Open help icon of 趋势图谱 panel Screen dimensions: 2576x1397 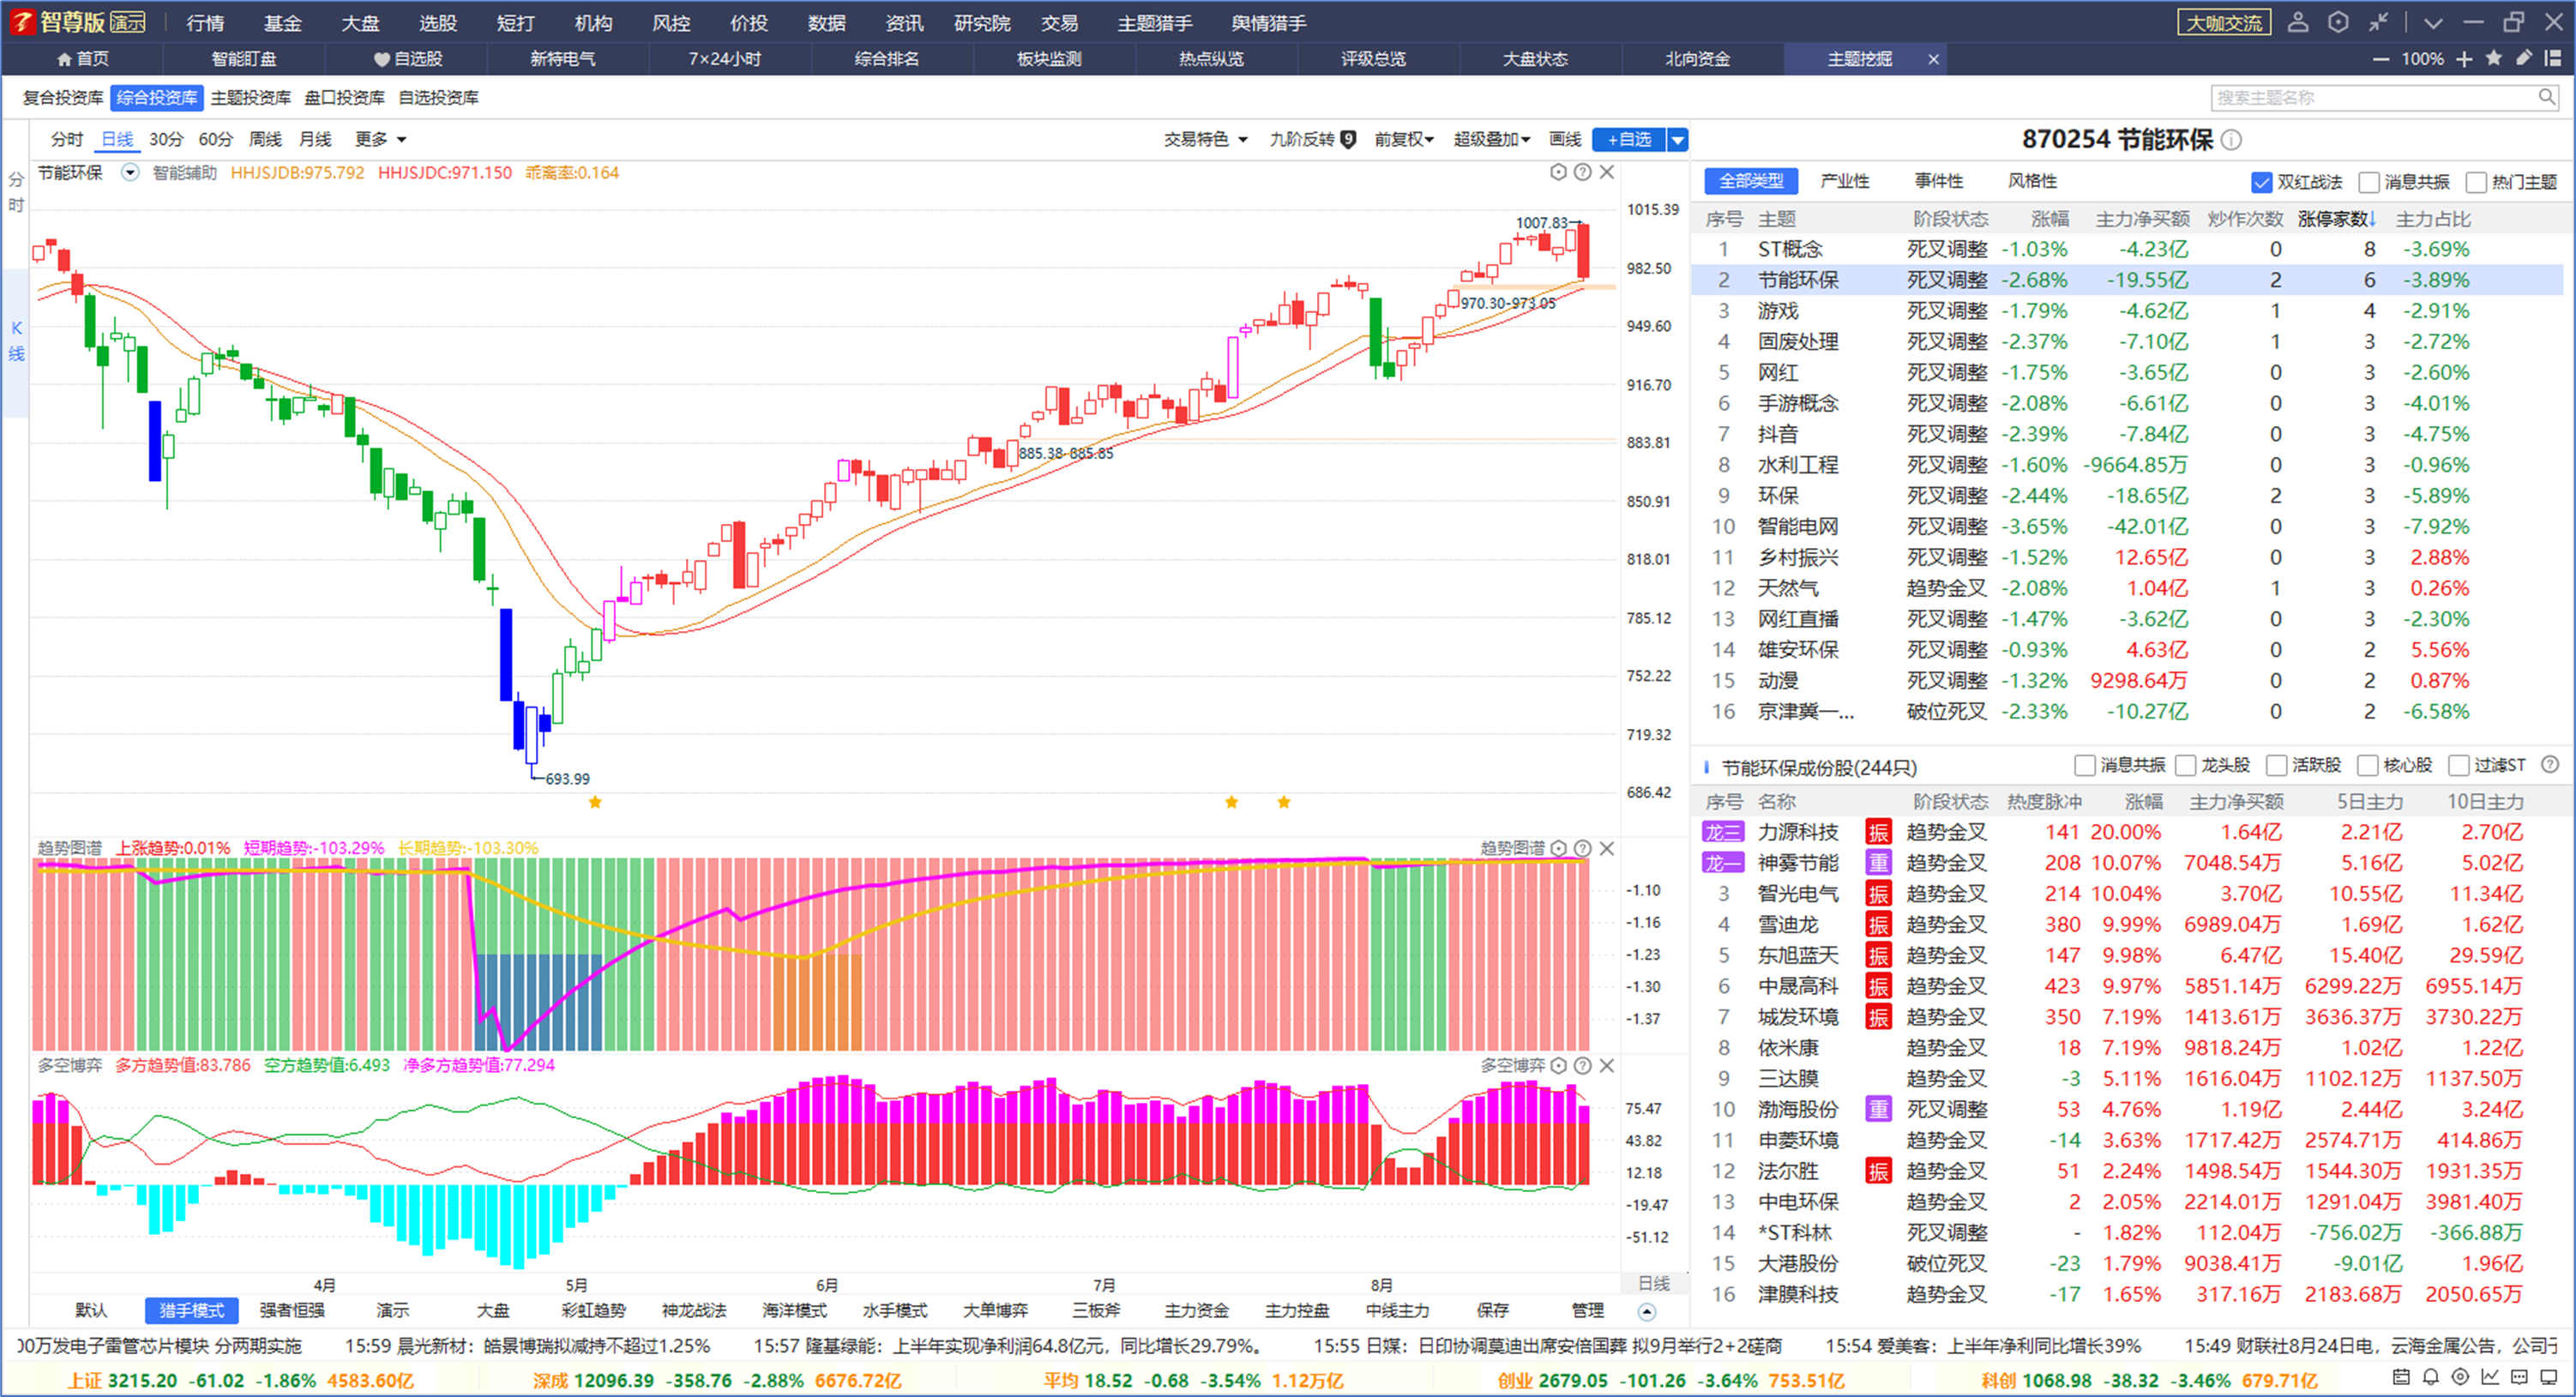pyautogui.click(x=1582, y=848)
